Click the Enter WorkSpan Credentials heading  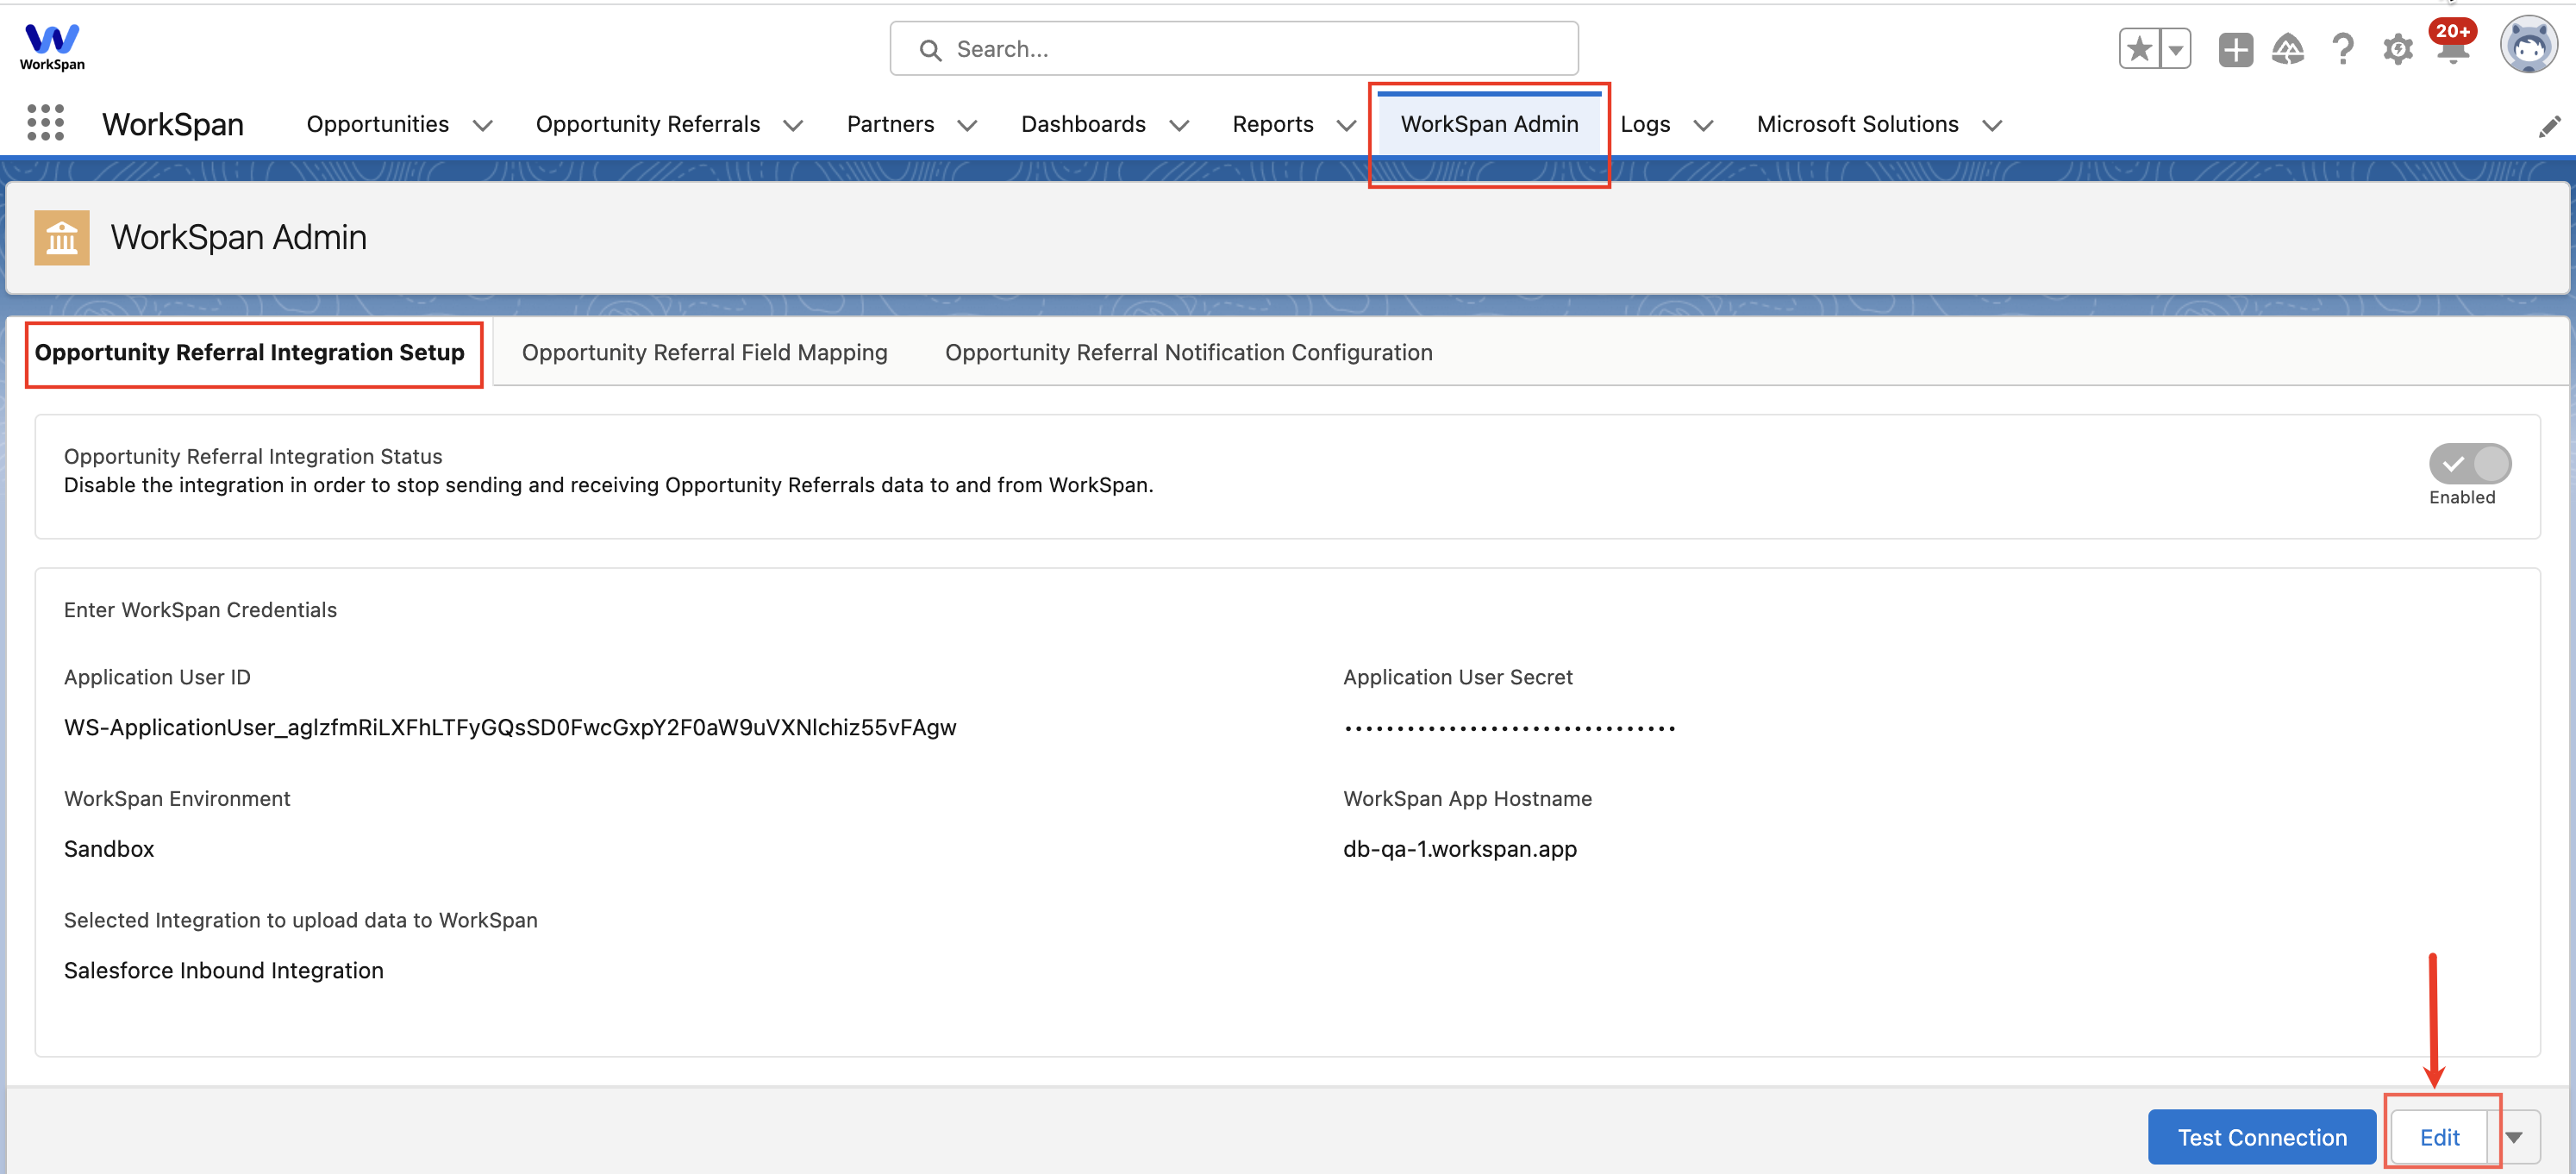coord(200,610)
